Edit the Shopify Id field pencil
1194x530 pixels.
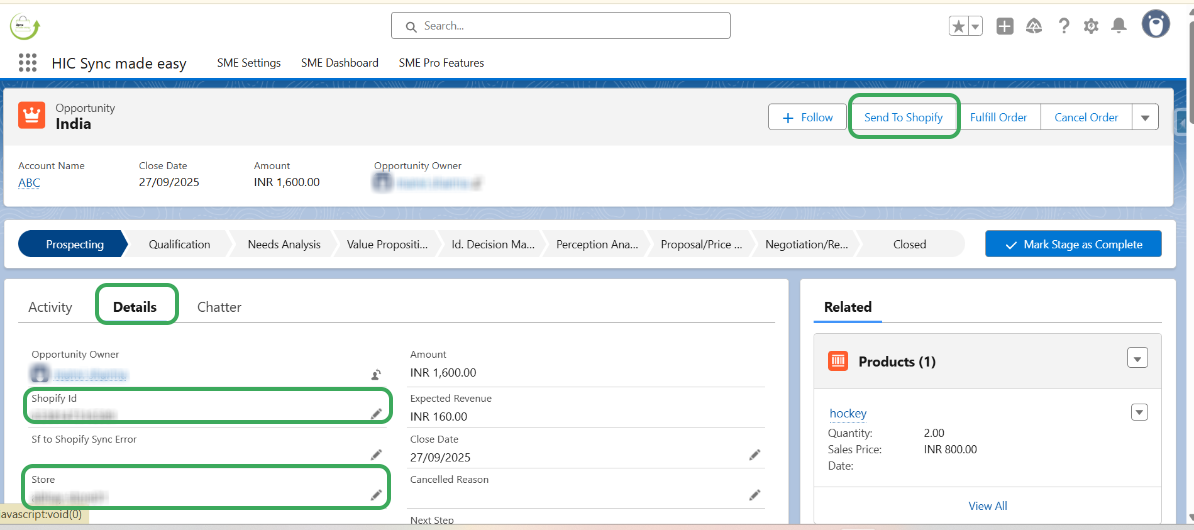pyautogui.click(x=376, y=413)
